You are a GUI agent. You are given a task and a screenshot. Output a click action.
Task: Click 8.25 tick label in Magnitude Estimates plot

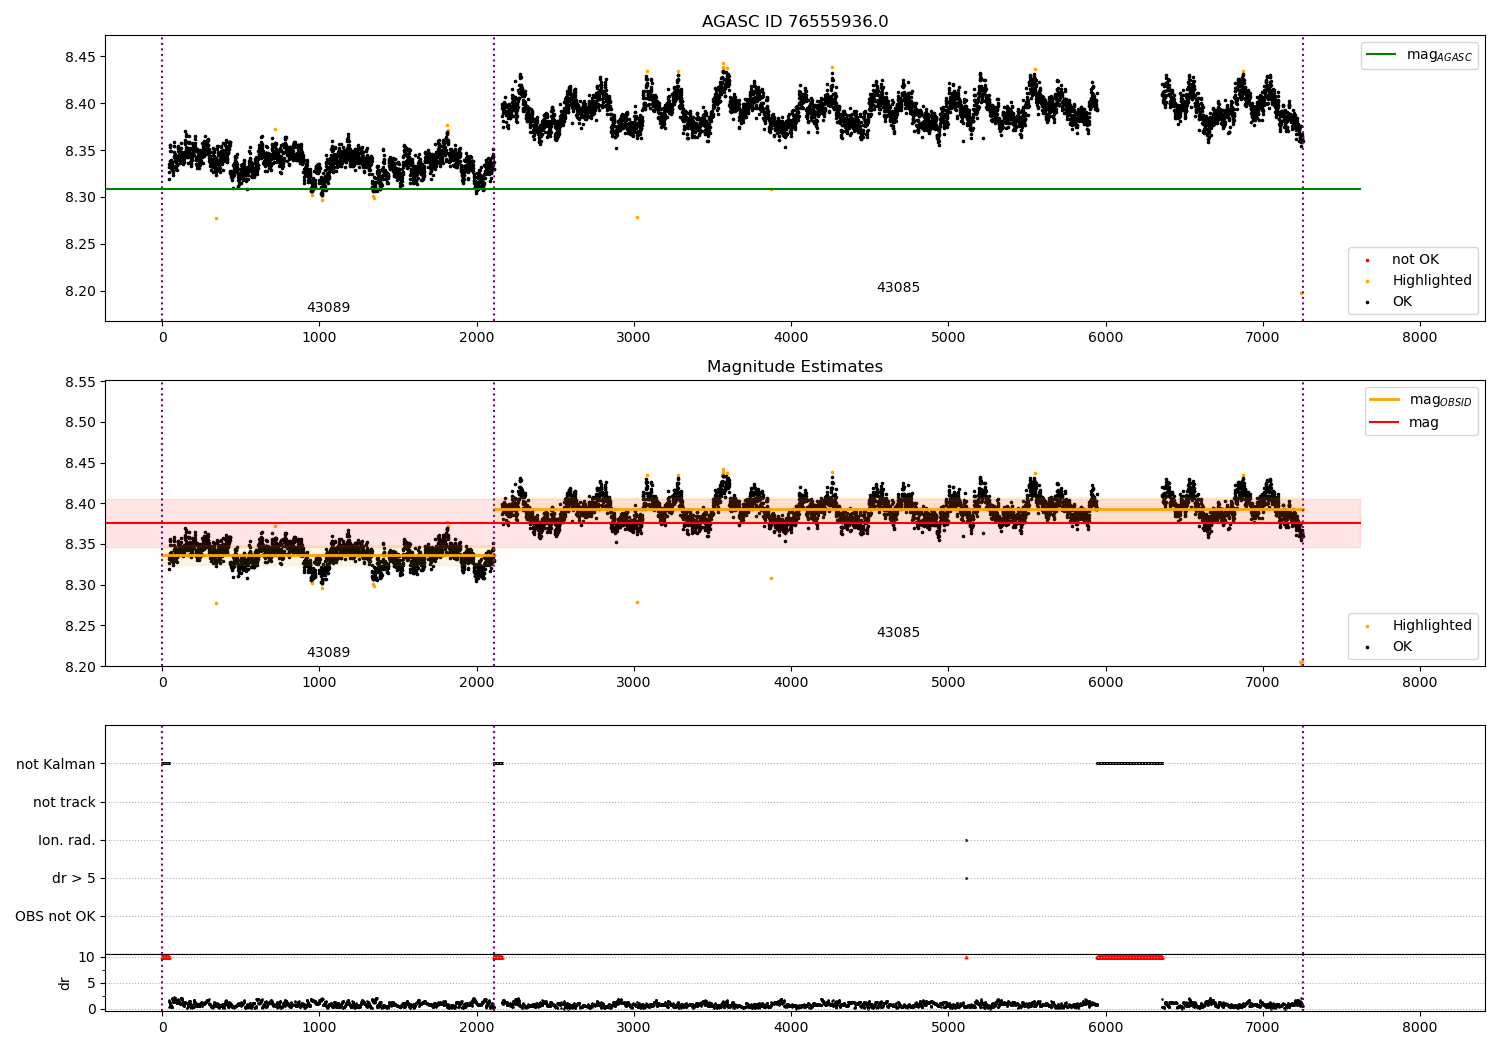pyautogui.click(x=80, y=627)
